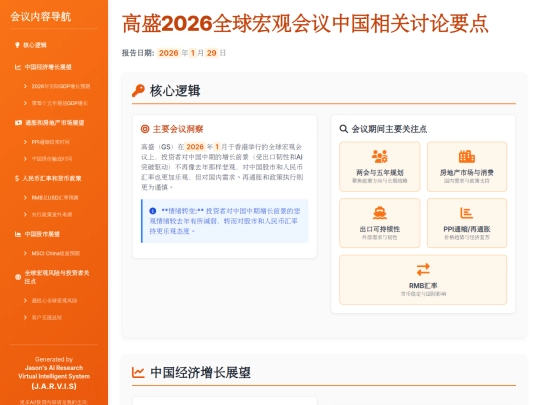Click the highlighted day 29 in report date
Screen dimensions: 540x405
pyautogui.click(x=211, y=53)
